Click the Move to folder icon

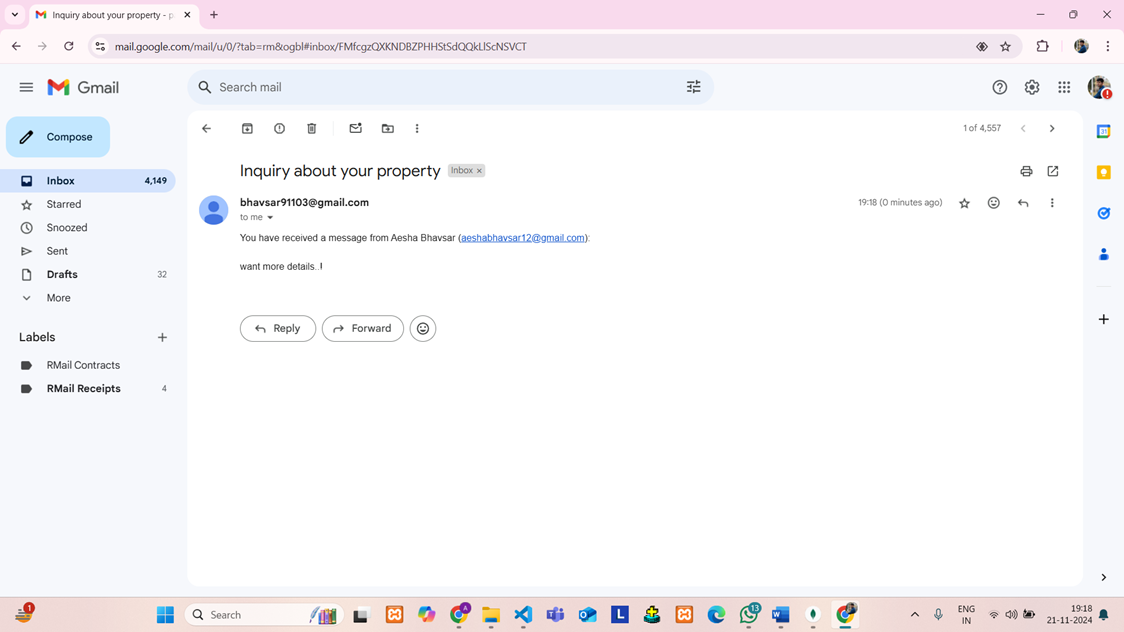point(387,129)
